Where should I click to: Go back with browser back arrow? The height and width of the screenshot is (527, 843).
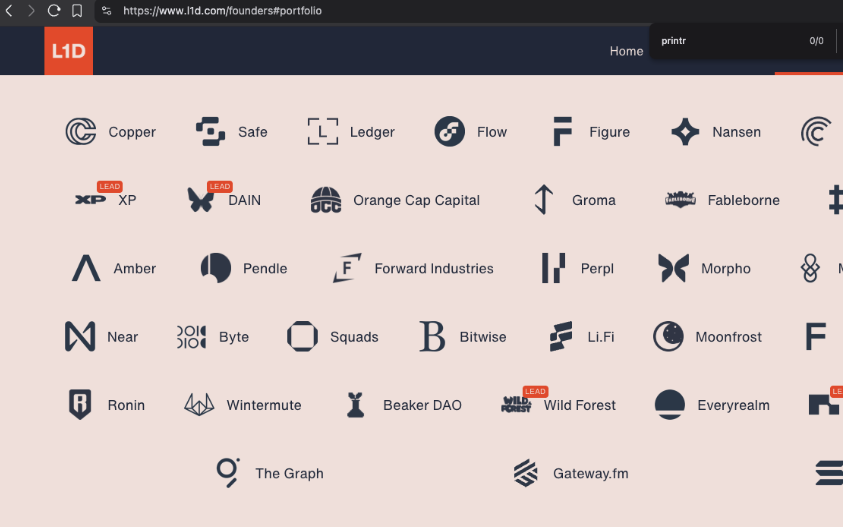point(9,10)
